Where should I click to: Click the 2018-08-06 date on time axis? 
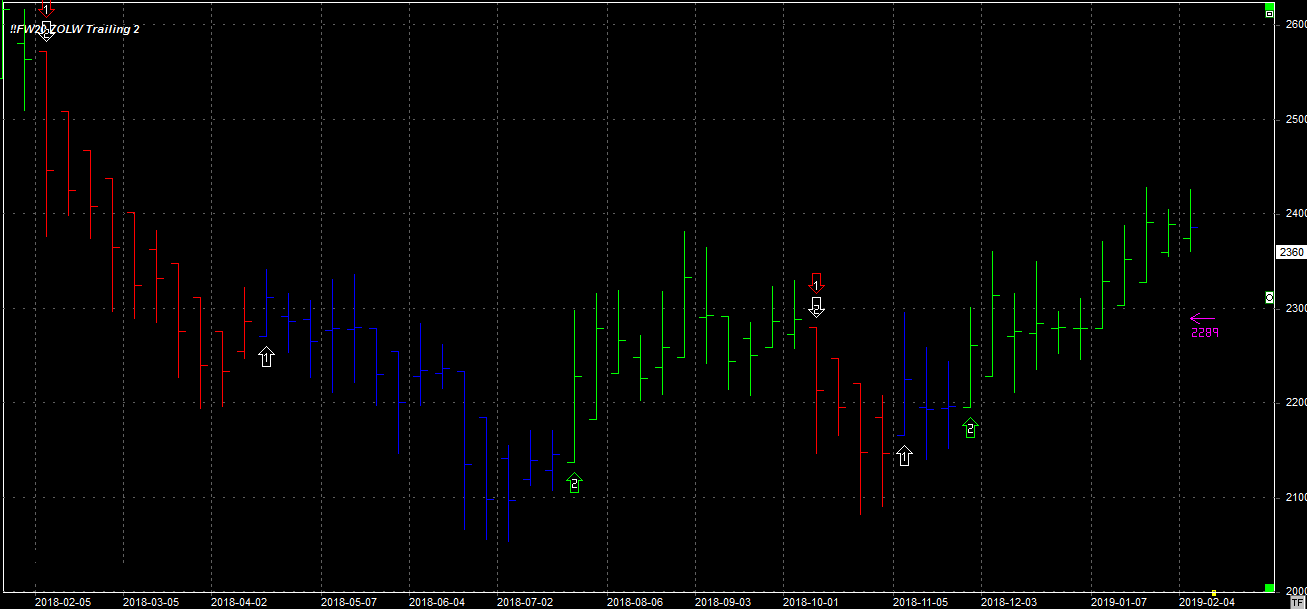click(635, 602)
